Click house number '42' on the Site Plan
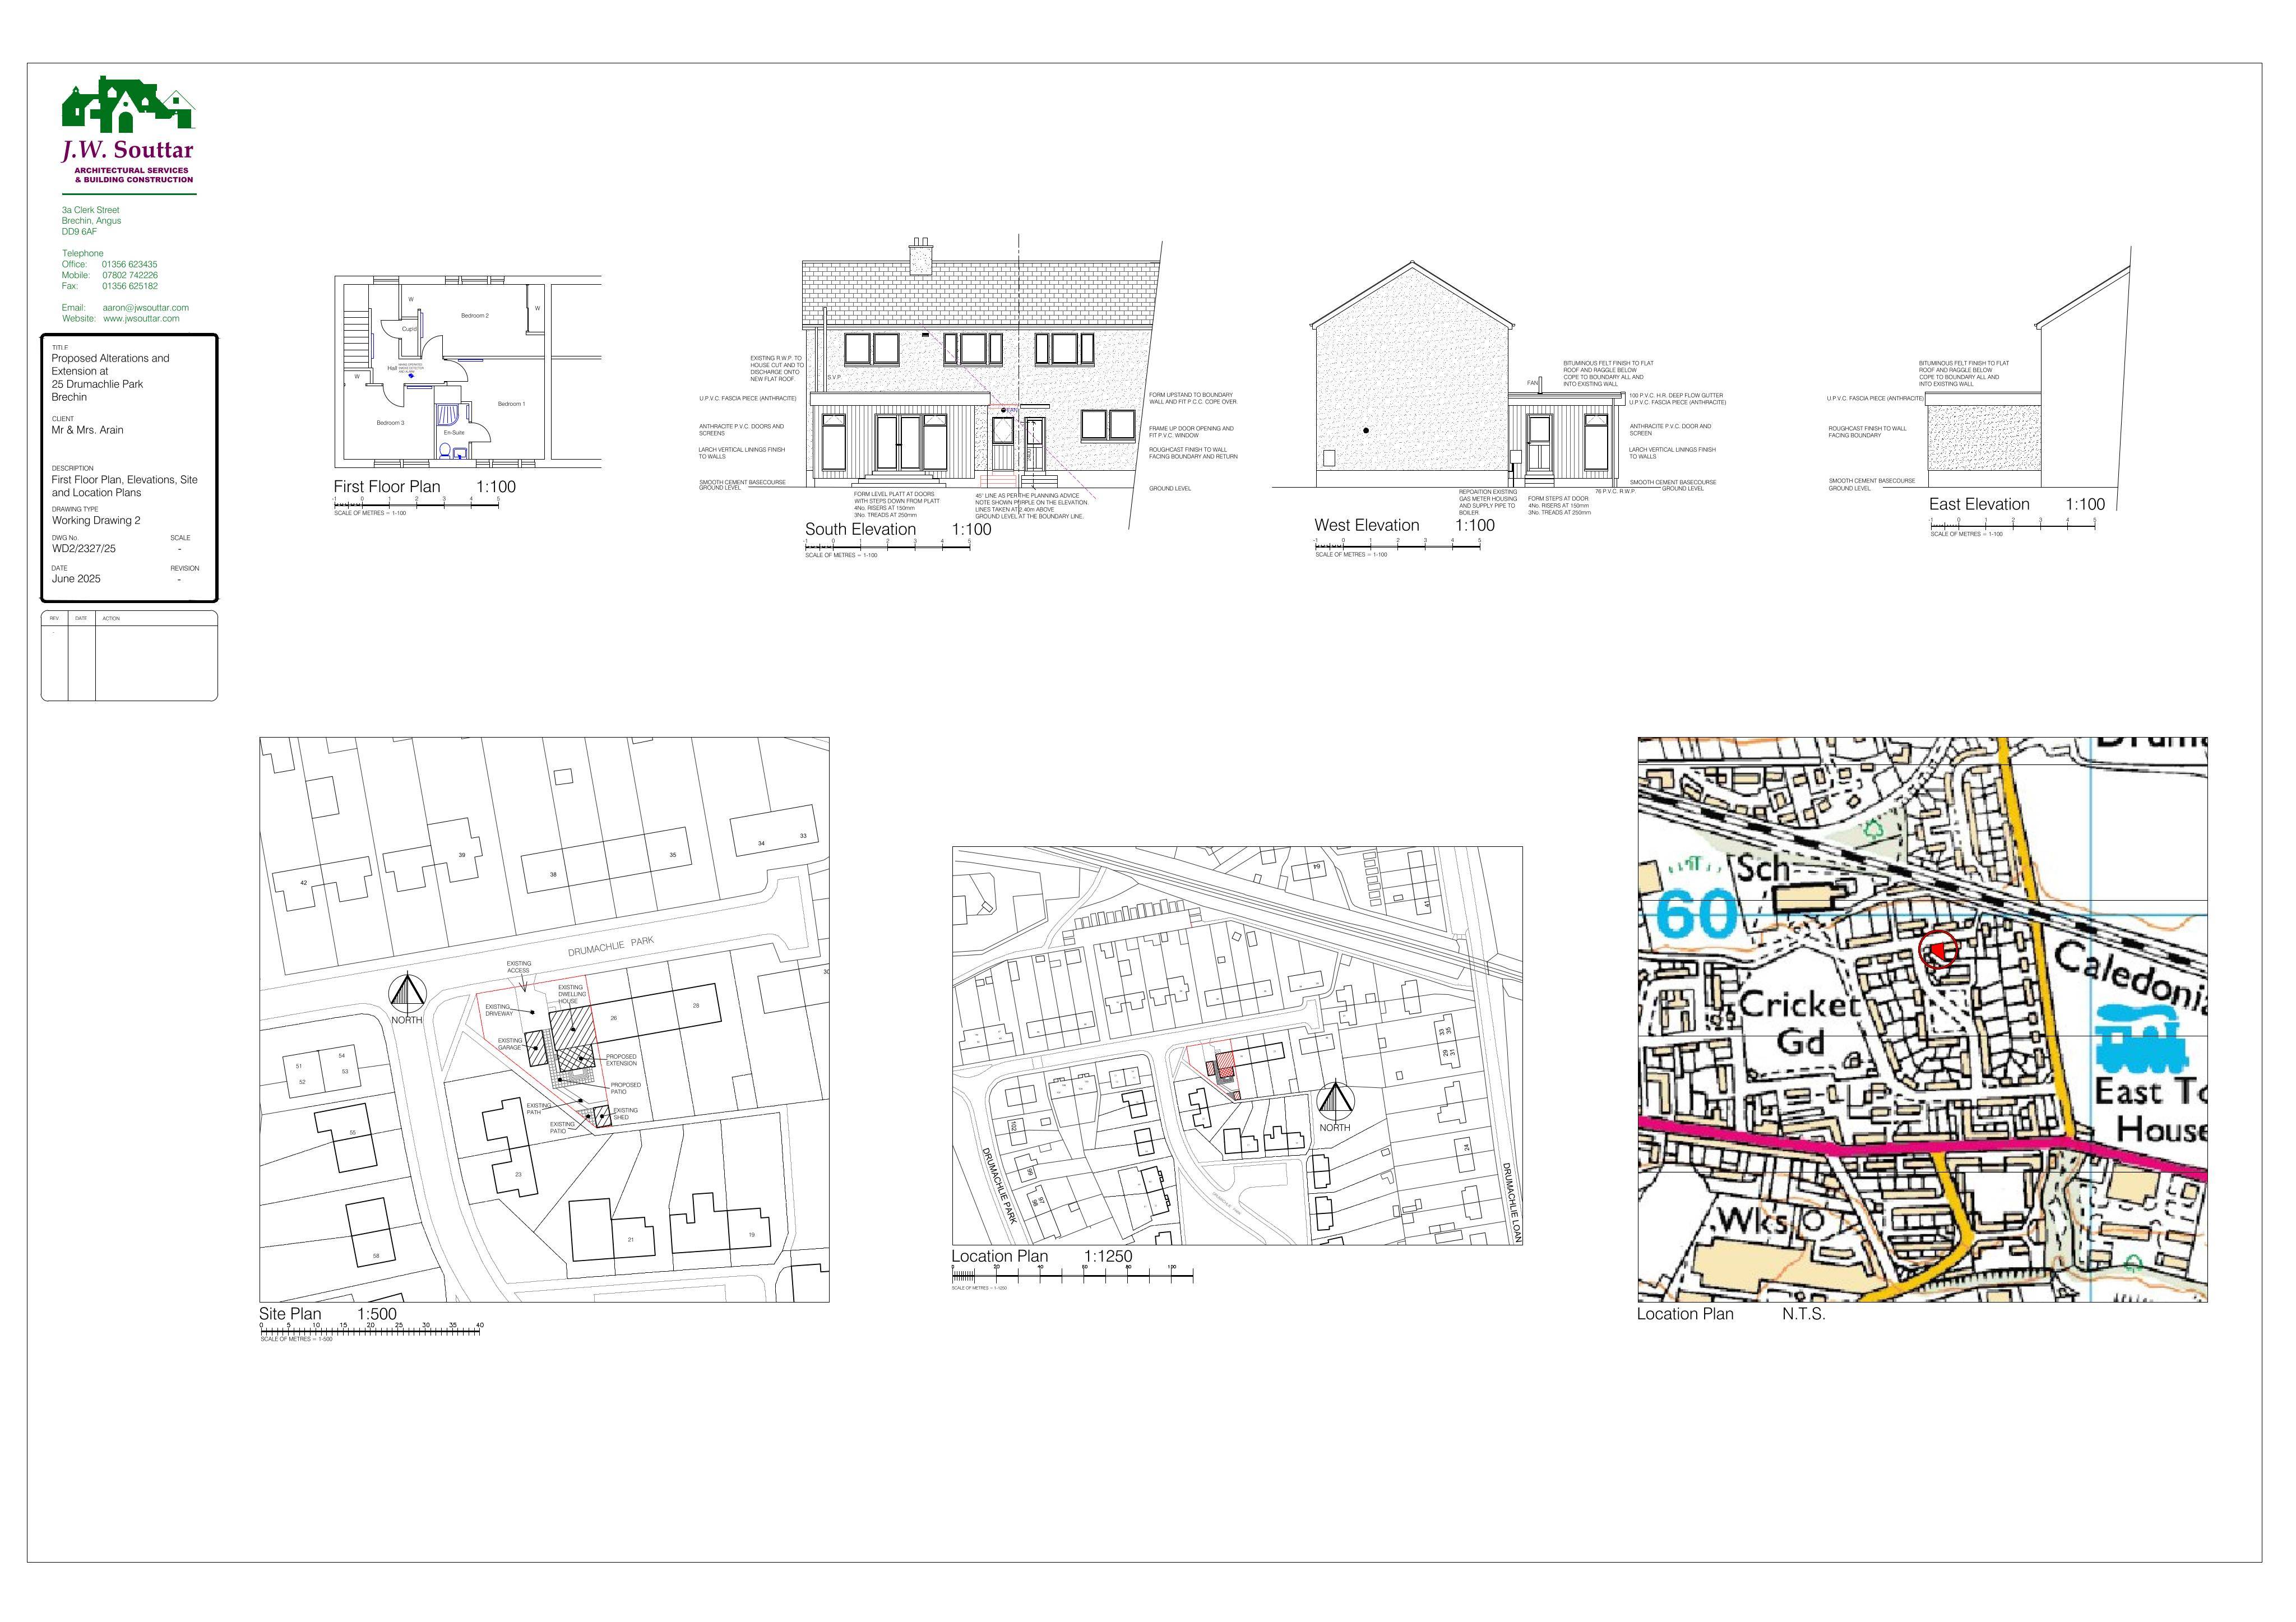 coord(304,883)
